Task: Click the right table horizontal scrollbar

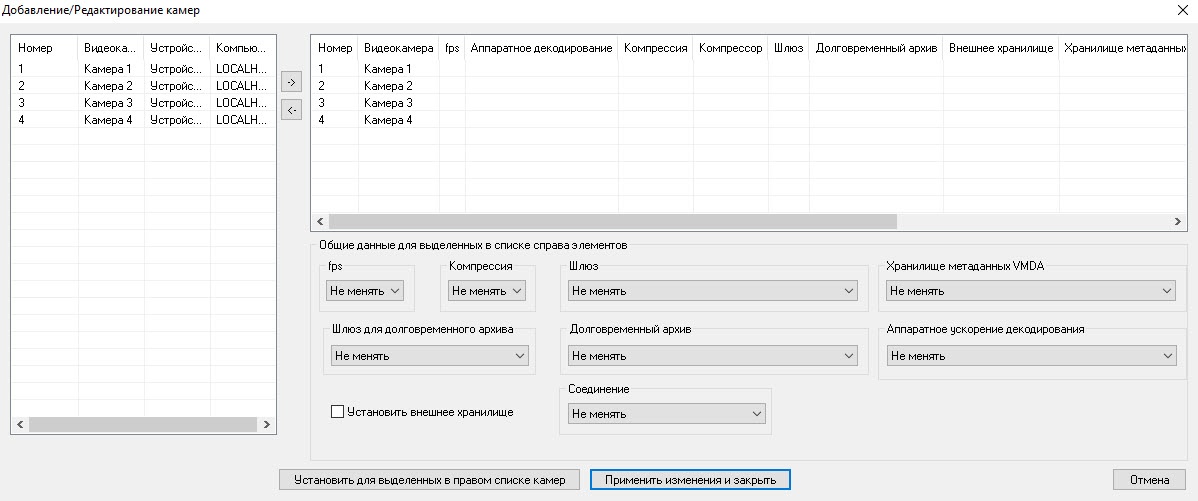Action: [612, 221]
